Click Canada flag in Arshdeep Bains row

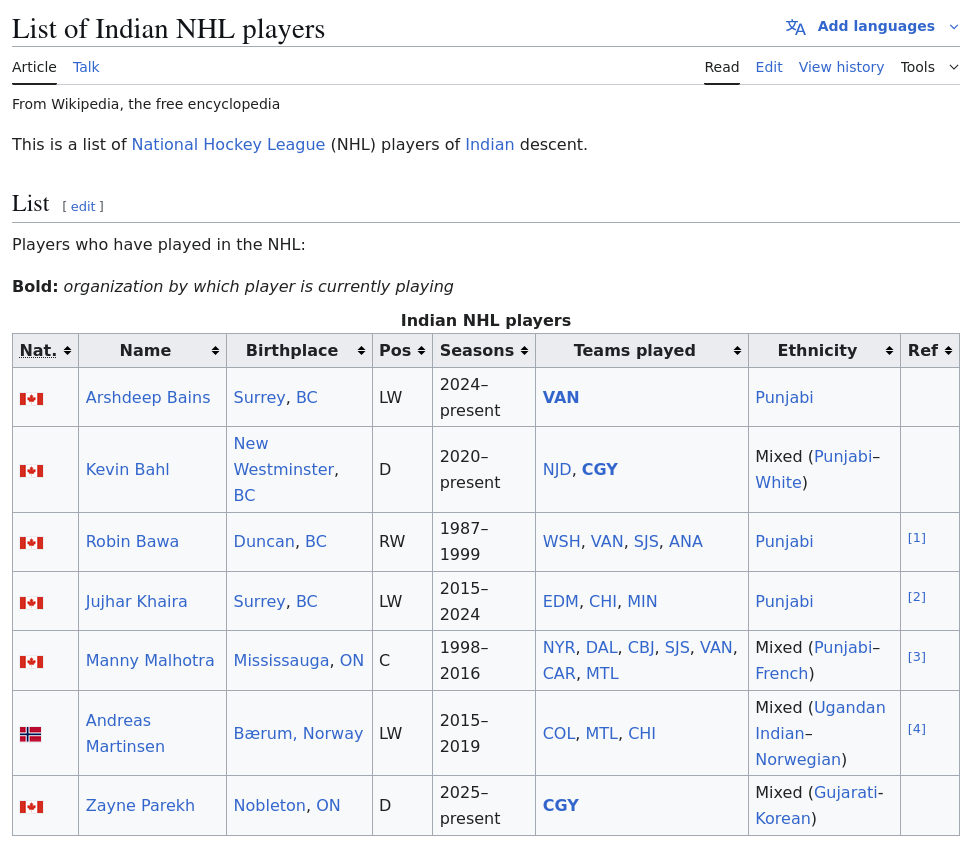pyautogui.click(x=32, y=399)
